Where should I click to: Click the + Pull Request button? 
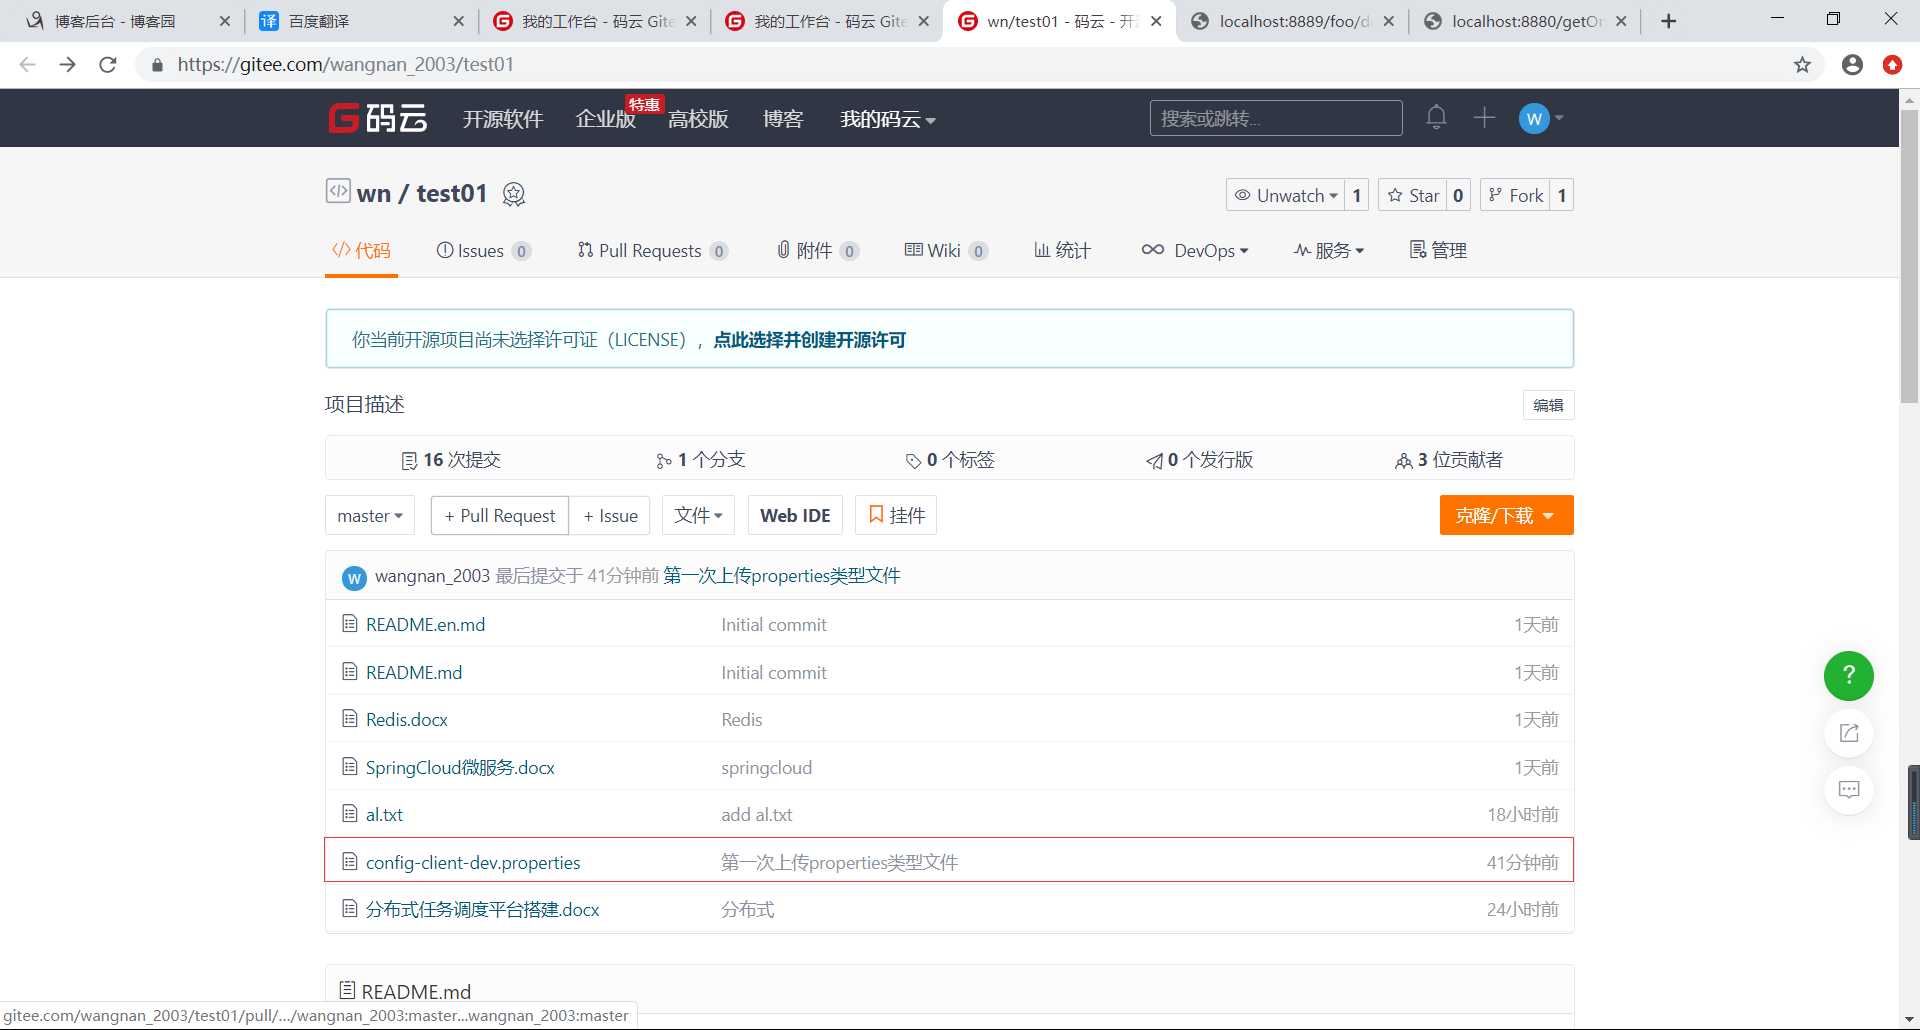coord(500,516)
